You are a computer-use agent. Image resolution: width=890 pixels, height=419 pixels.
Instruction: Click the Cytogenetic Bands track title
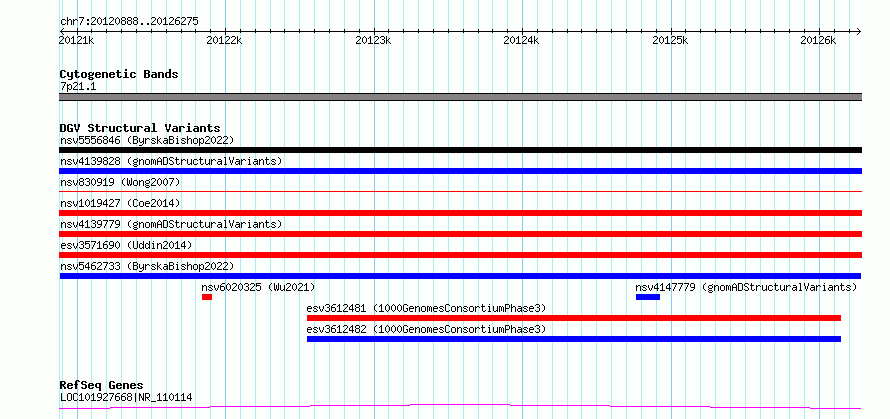pos(119,74)
